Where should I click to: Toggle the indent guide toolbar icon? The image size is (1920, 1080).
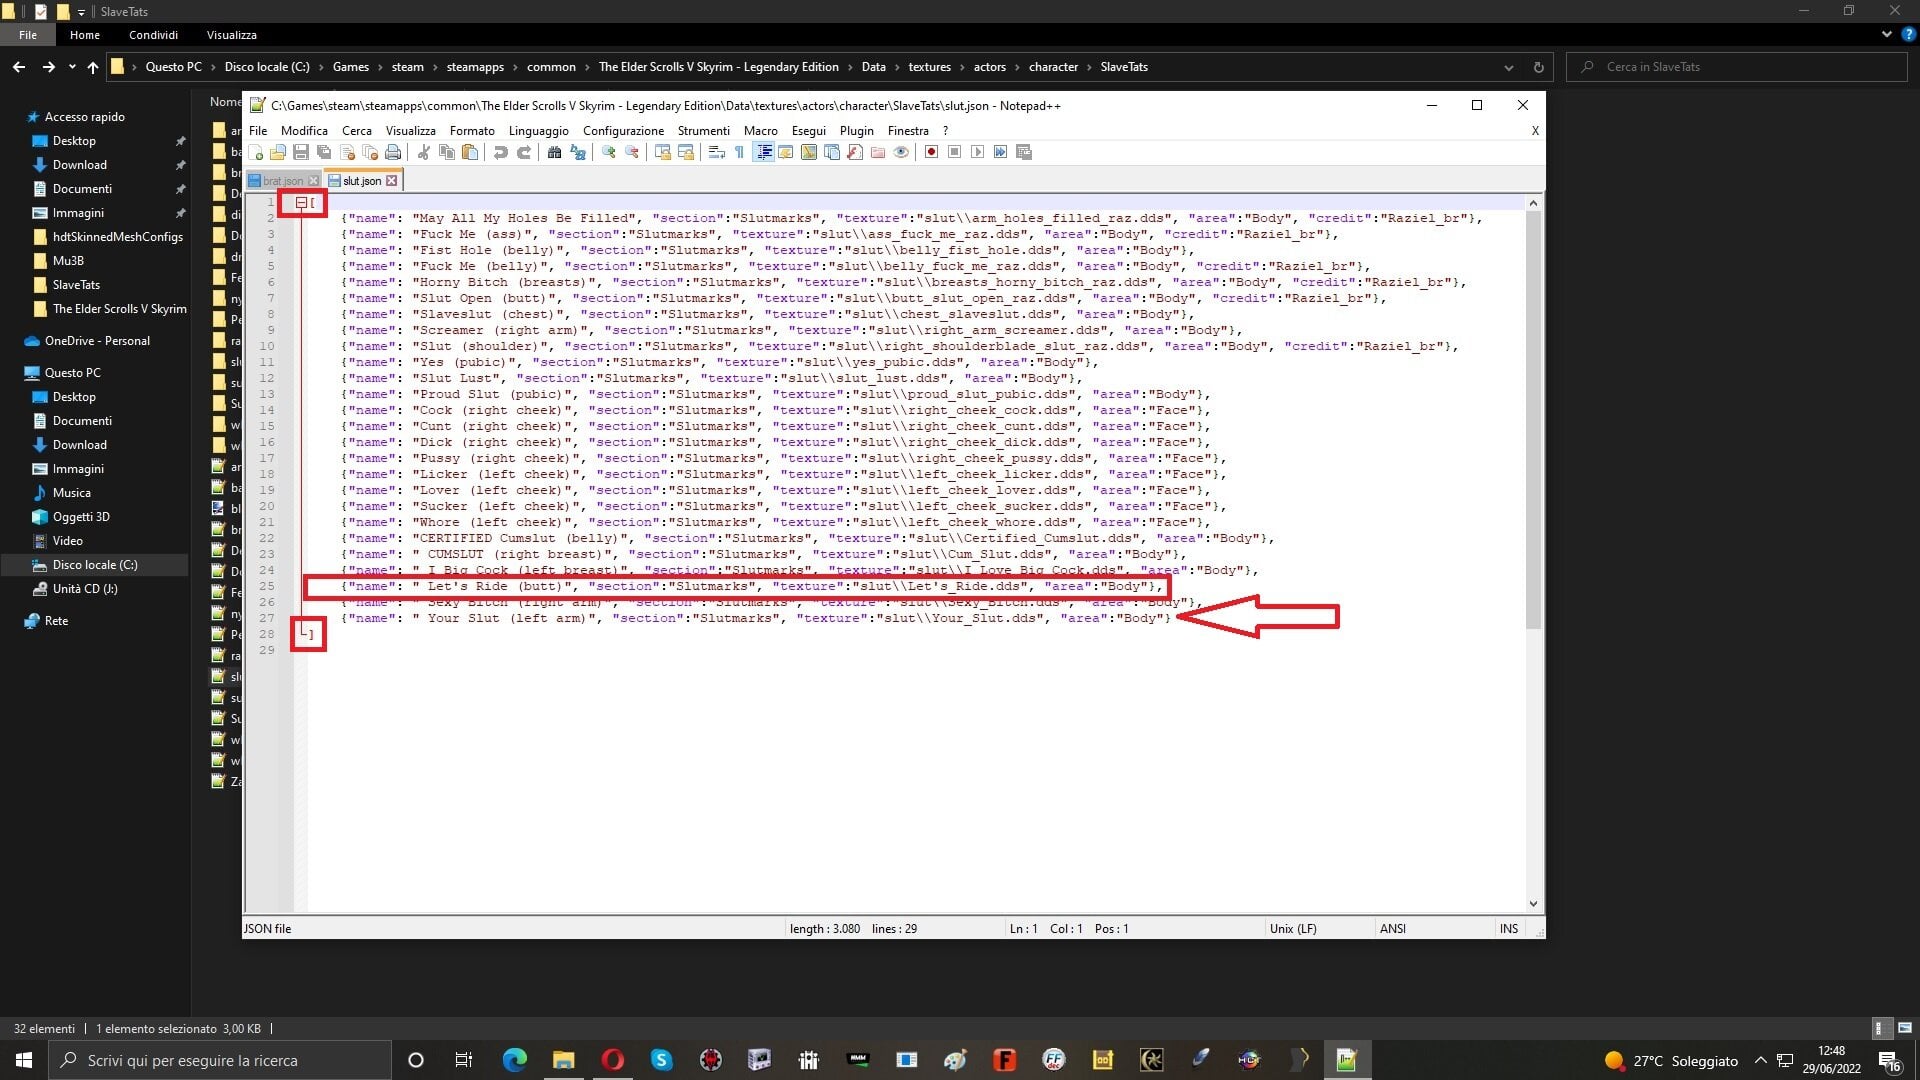(x=764, y=152)
